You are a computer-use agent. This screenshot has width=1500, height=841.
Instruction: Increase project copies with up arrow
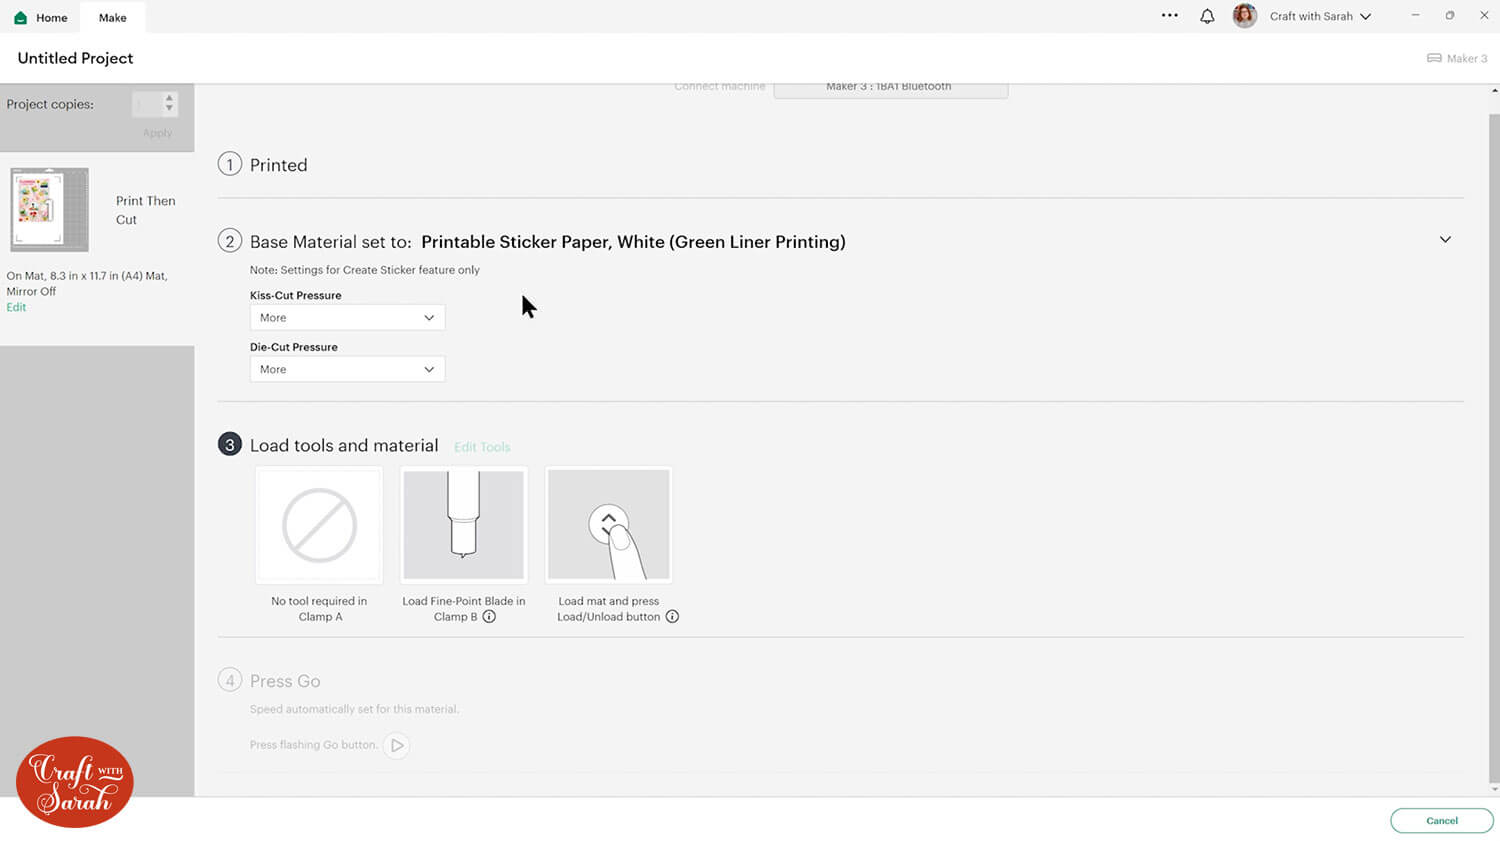[169, 98]
